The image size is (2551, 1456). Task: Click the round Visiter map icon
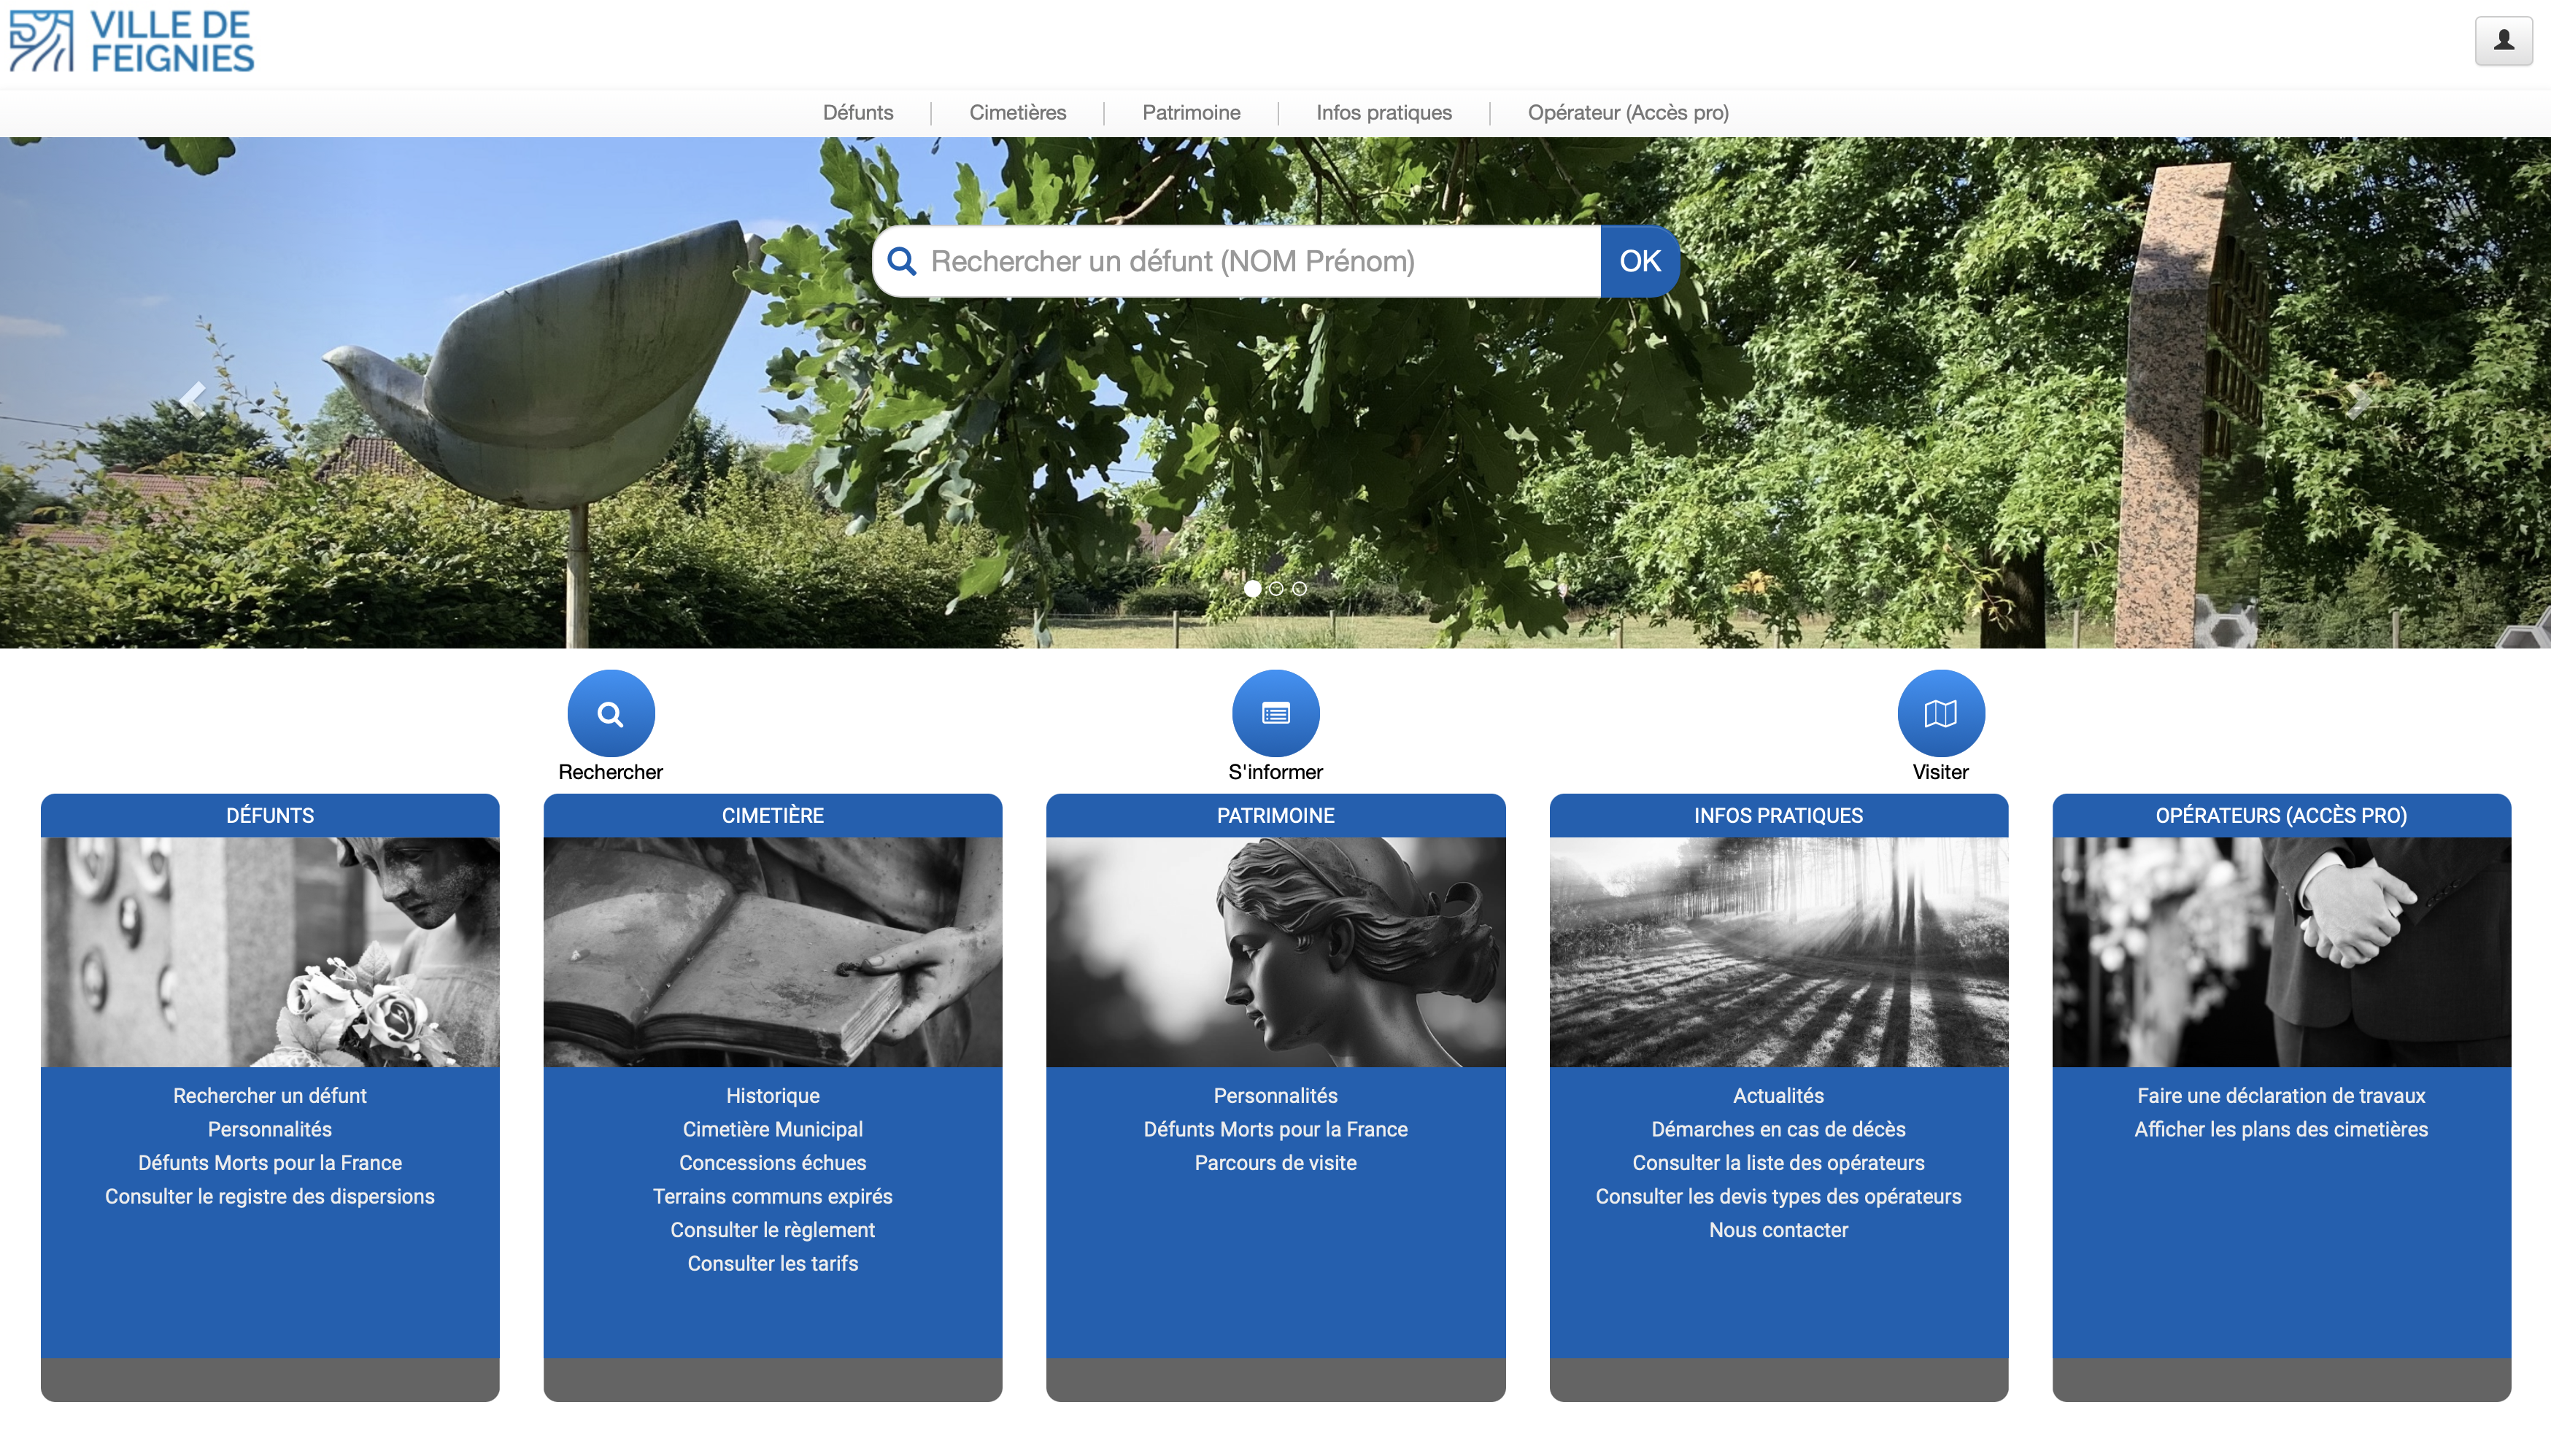tap(1940, 713)
